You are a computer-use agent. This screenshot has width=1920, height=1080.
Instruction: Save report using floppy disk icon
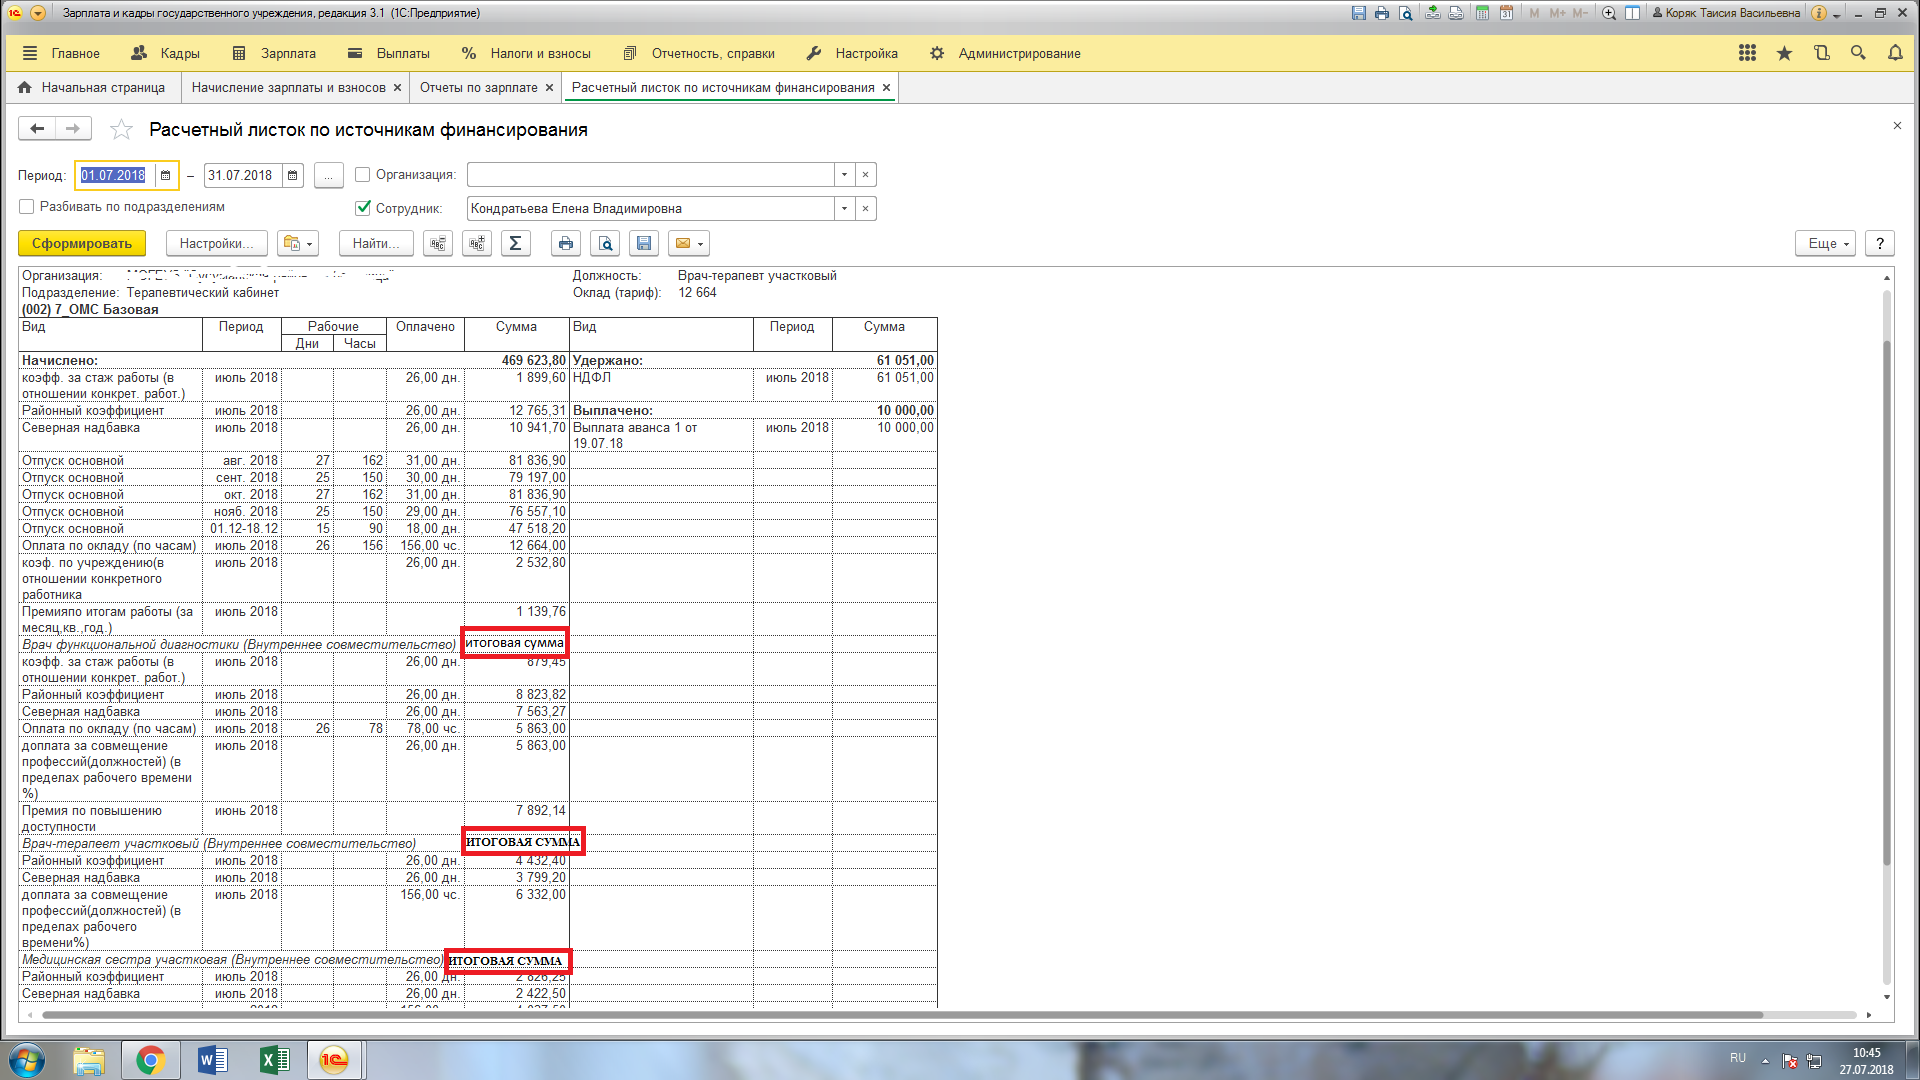644,243
